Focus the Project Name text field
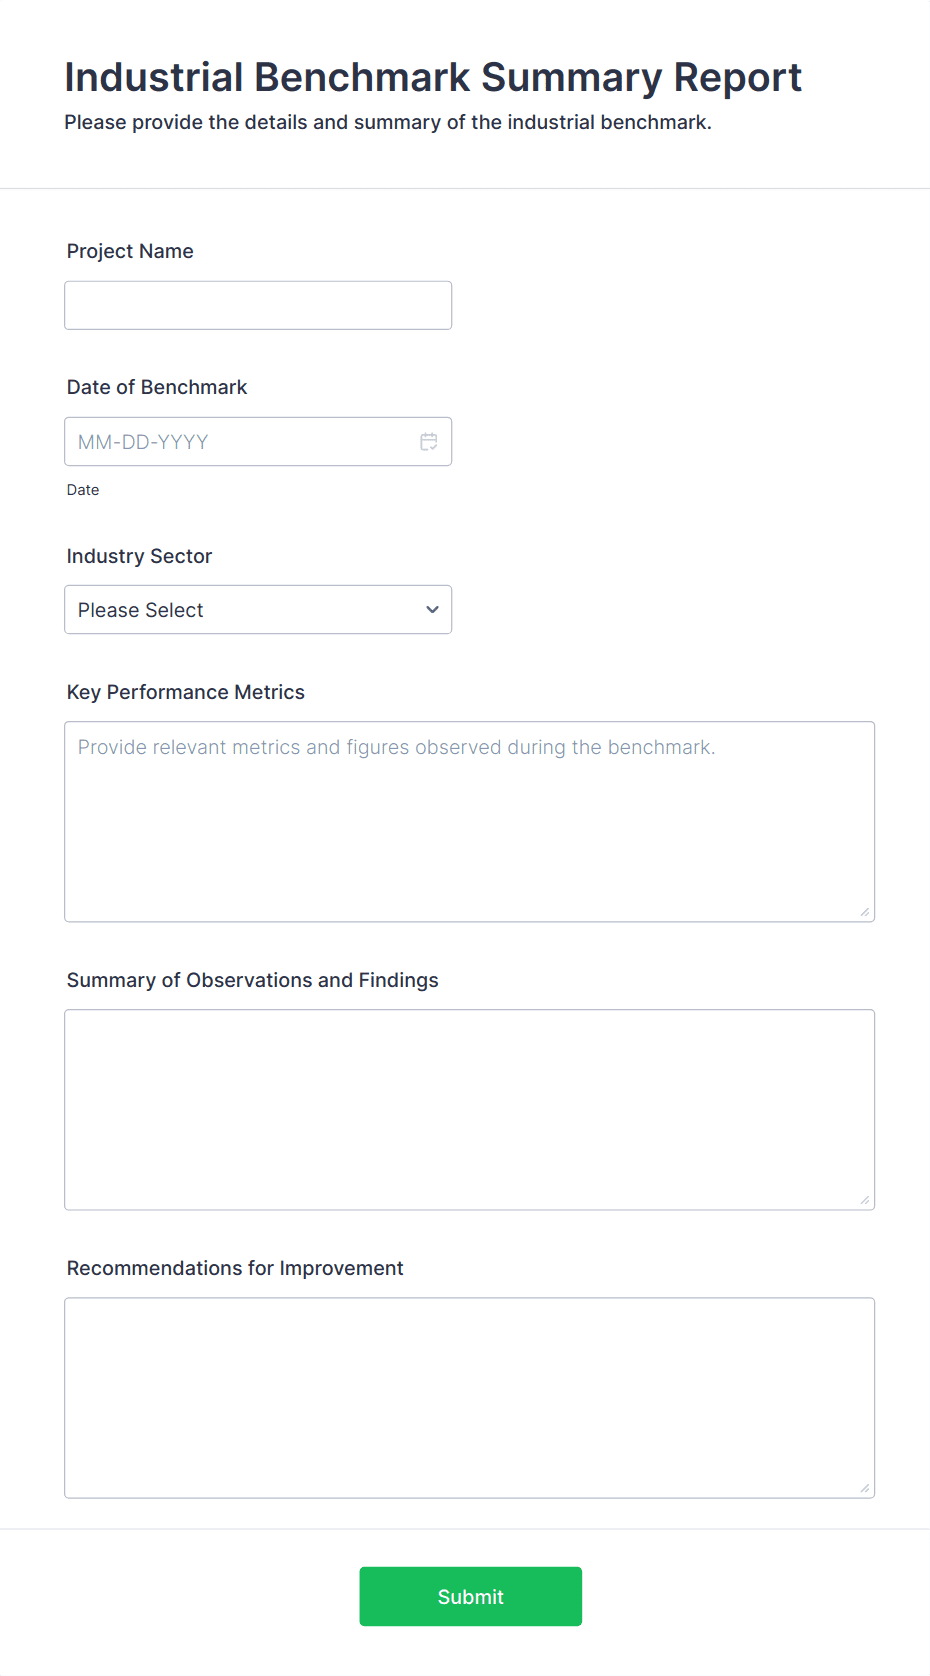The height and width of the screenshot is (1676, 930). (258, 306)
